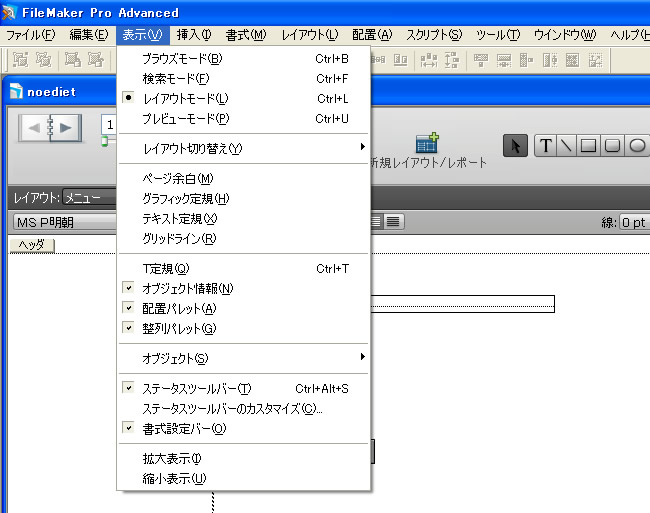Select the Text tool (T)
Viewport: 650px width, 513px height.
click(546, 146)
